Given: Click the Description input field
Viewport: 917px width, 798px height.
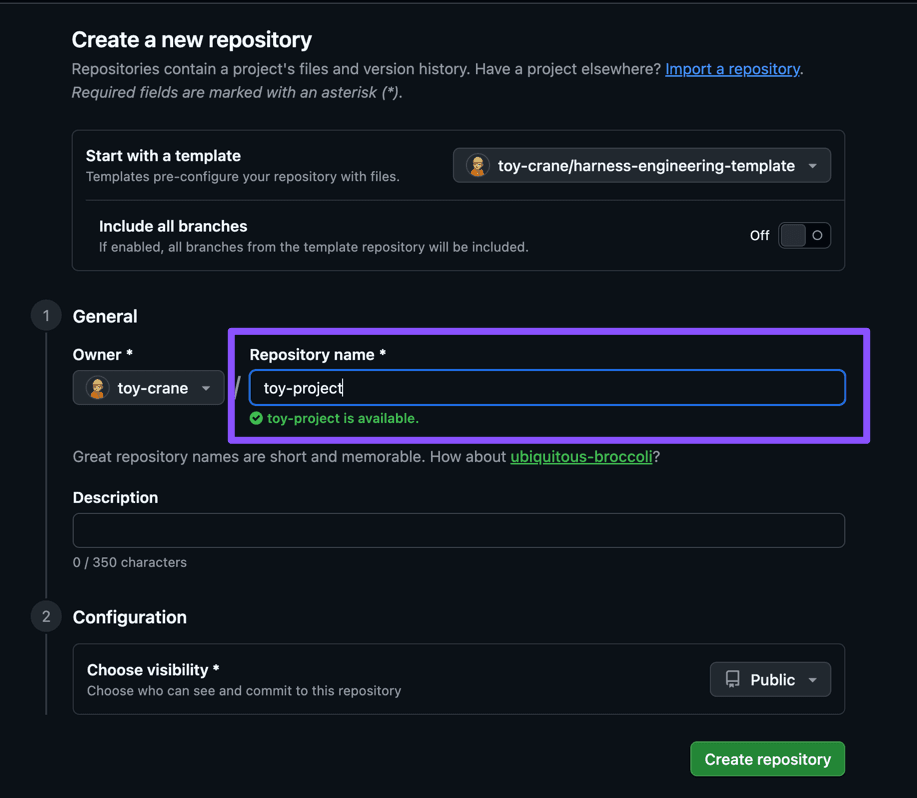Looking at the screenshot, I should point(458,530).
